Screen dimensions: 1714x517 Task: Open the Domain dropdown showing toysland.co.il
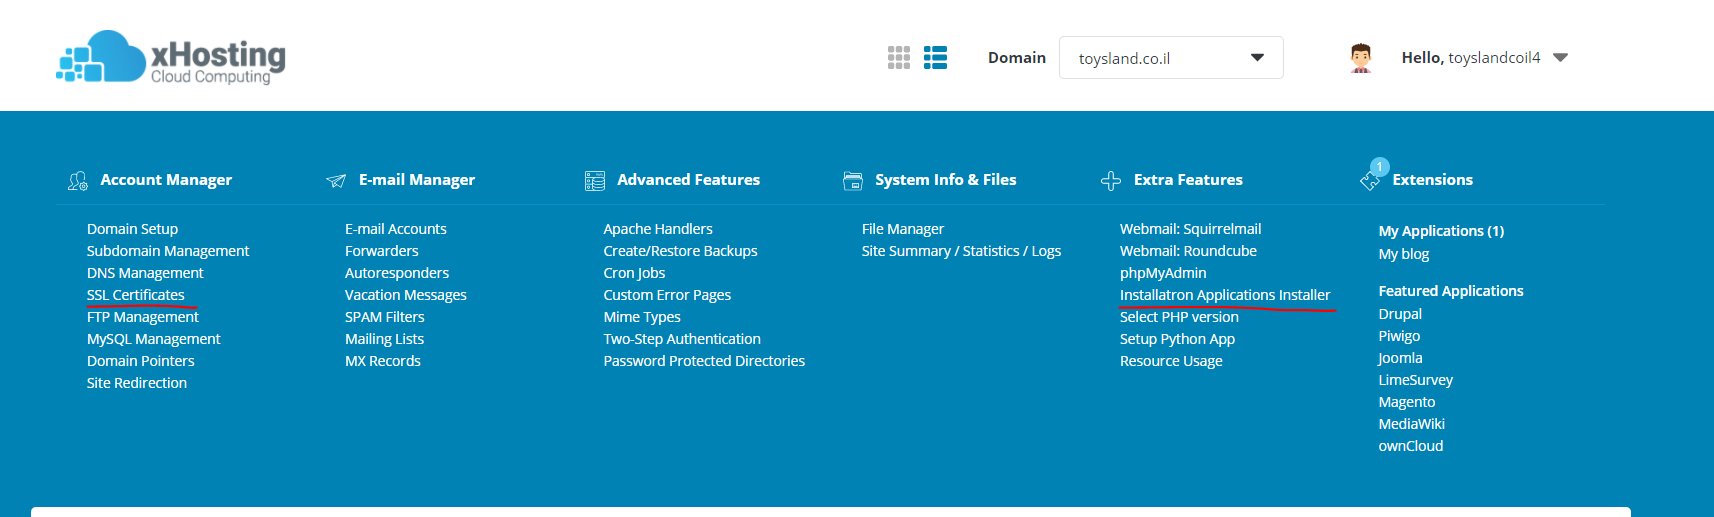click(1170, 58)
